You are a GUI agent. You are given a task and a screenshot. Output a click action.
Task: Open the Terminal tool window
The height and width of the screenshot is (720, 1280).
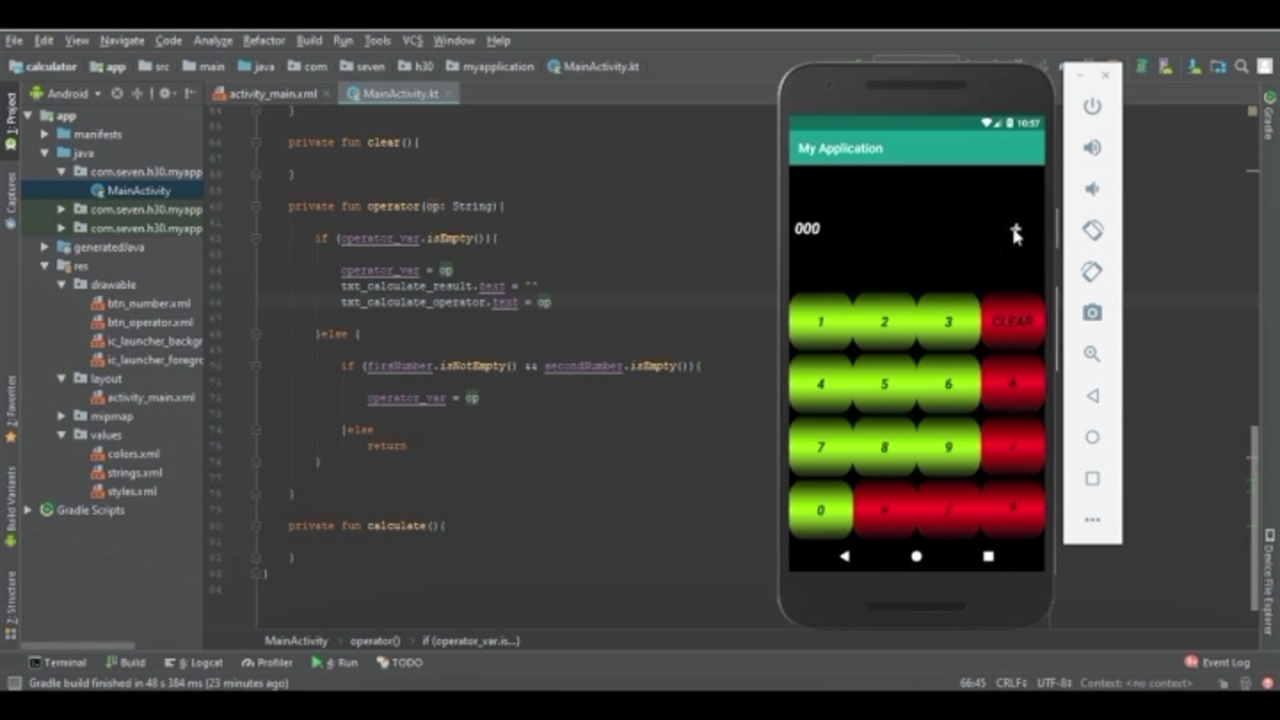click(x=58, y=662)
